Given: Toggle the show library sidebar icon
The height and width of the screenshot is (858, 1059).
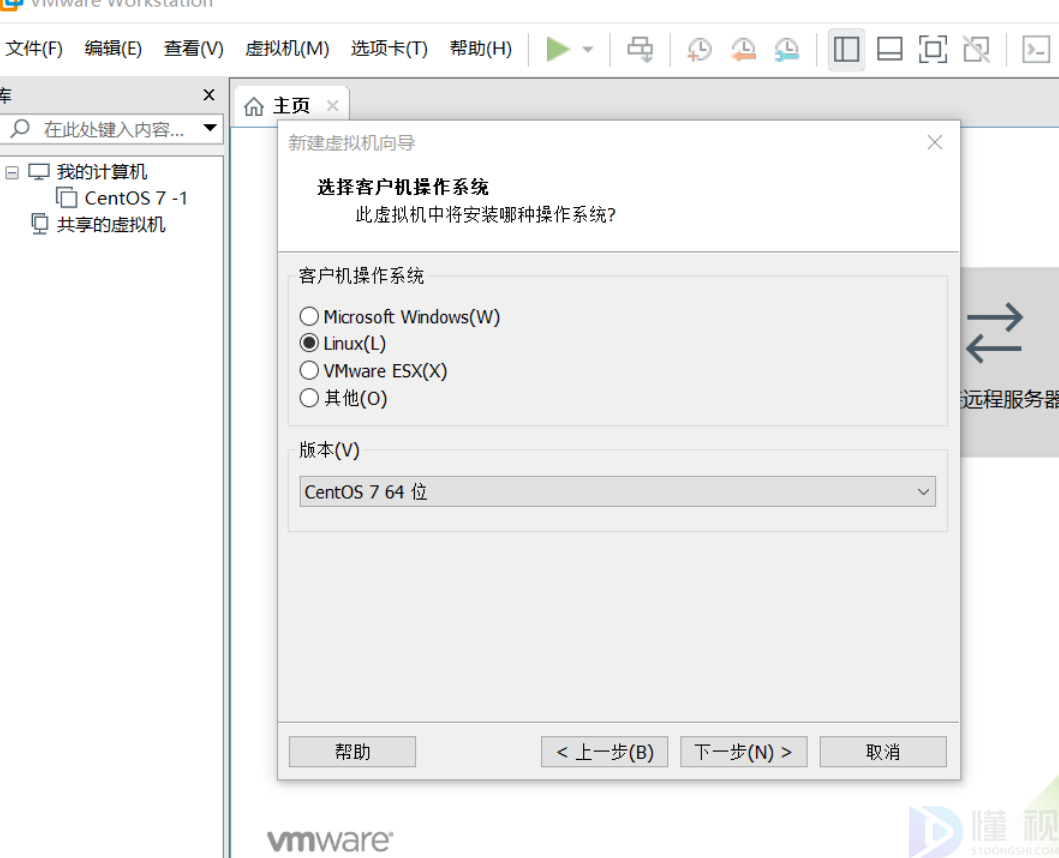Looking at the screenshot, I should click(x=846, y=49).
